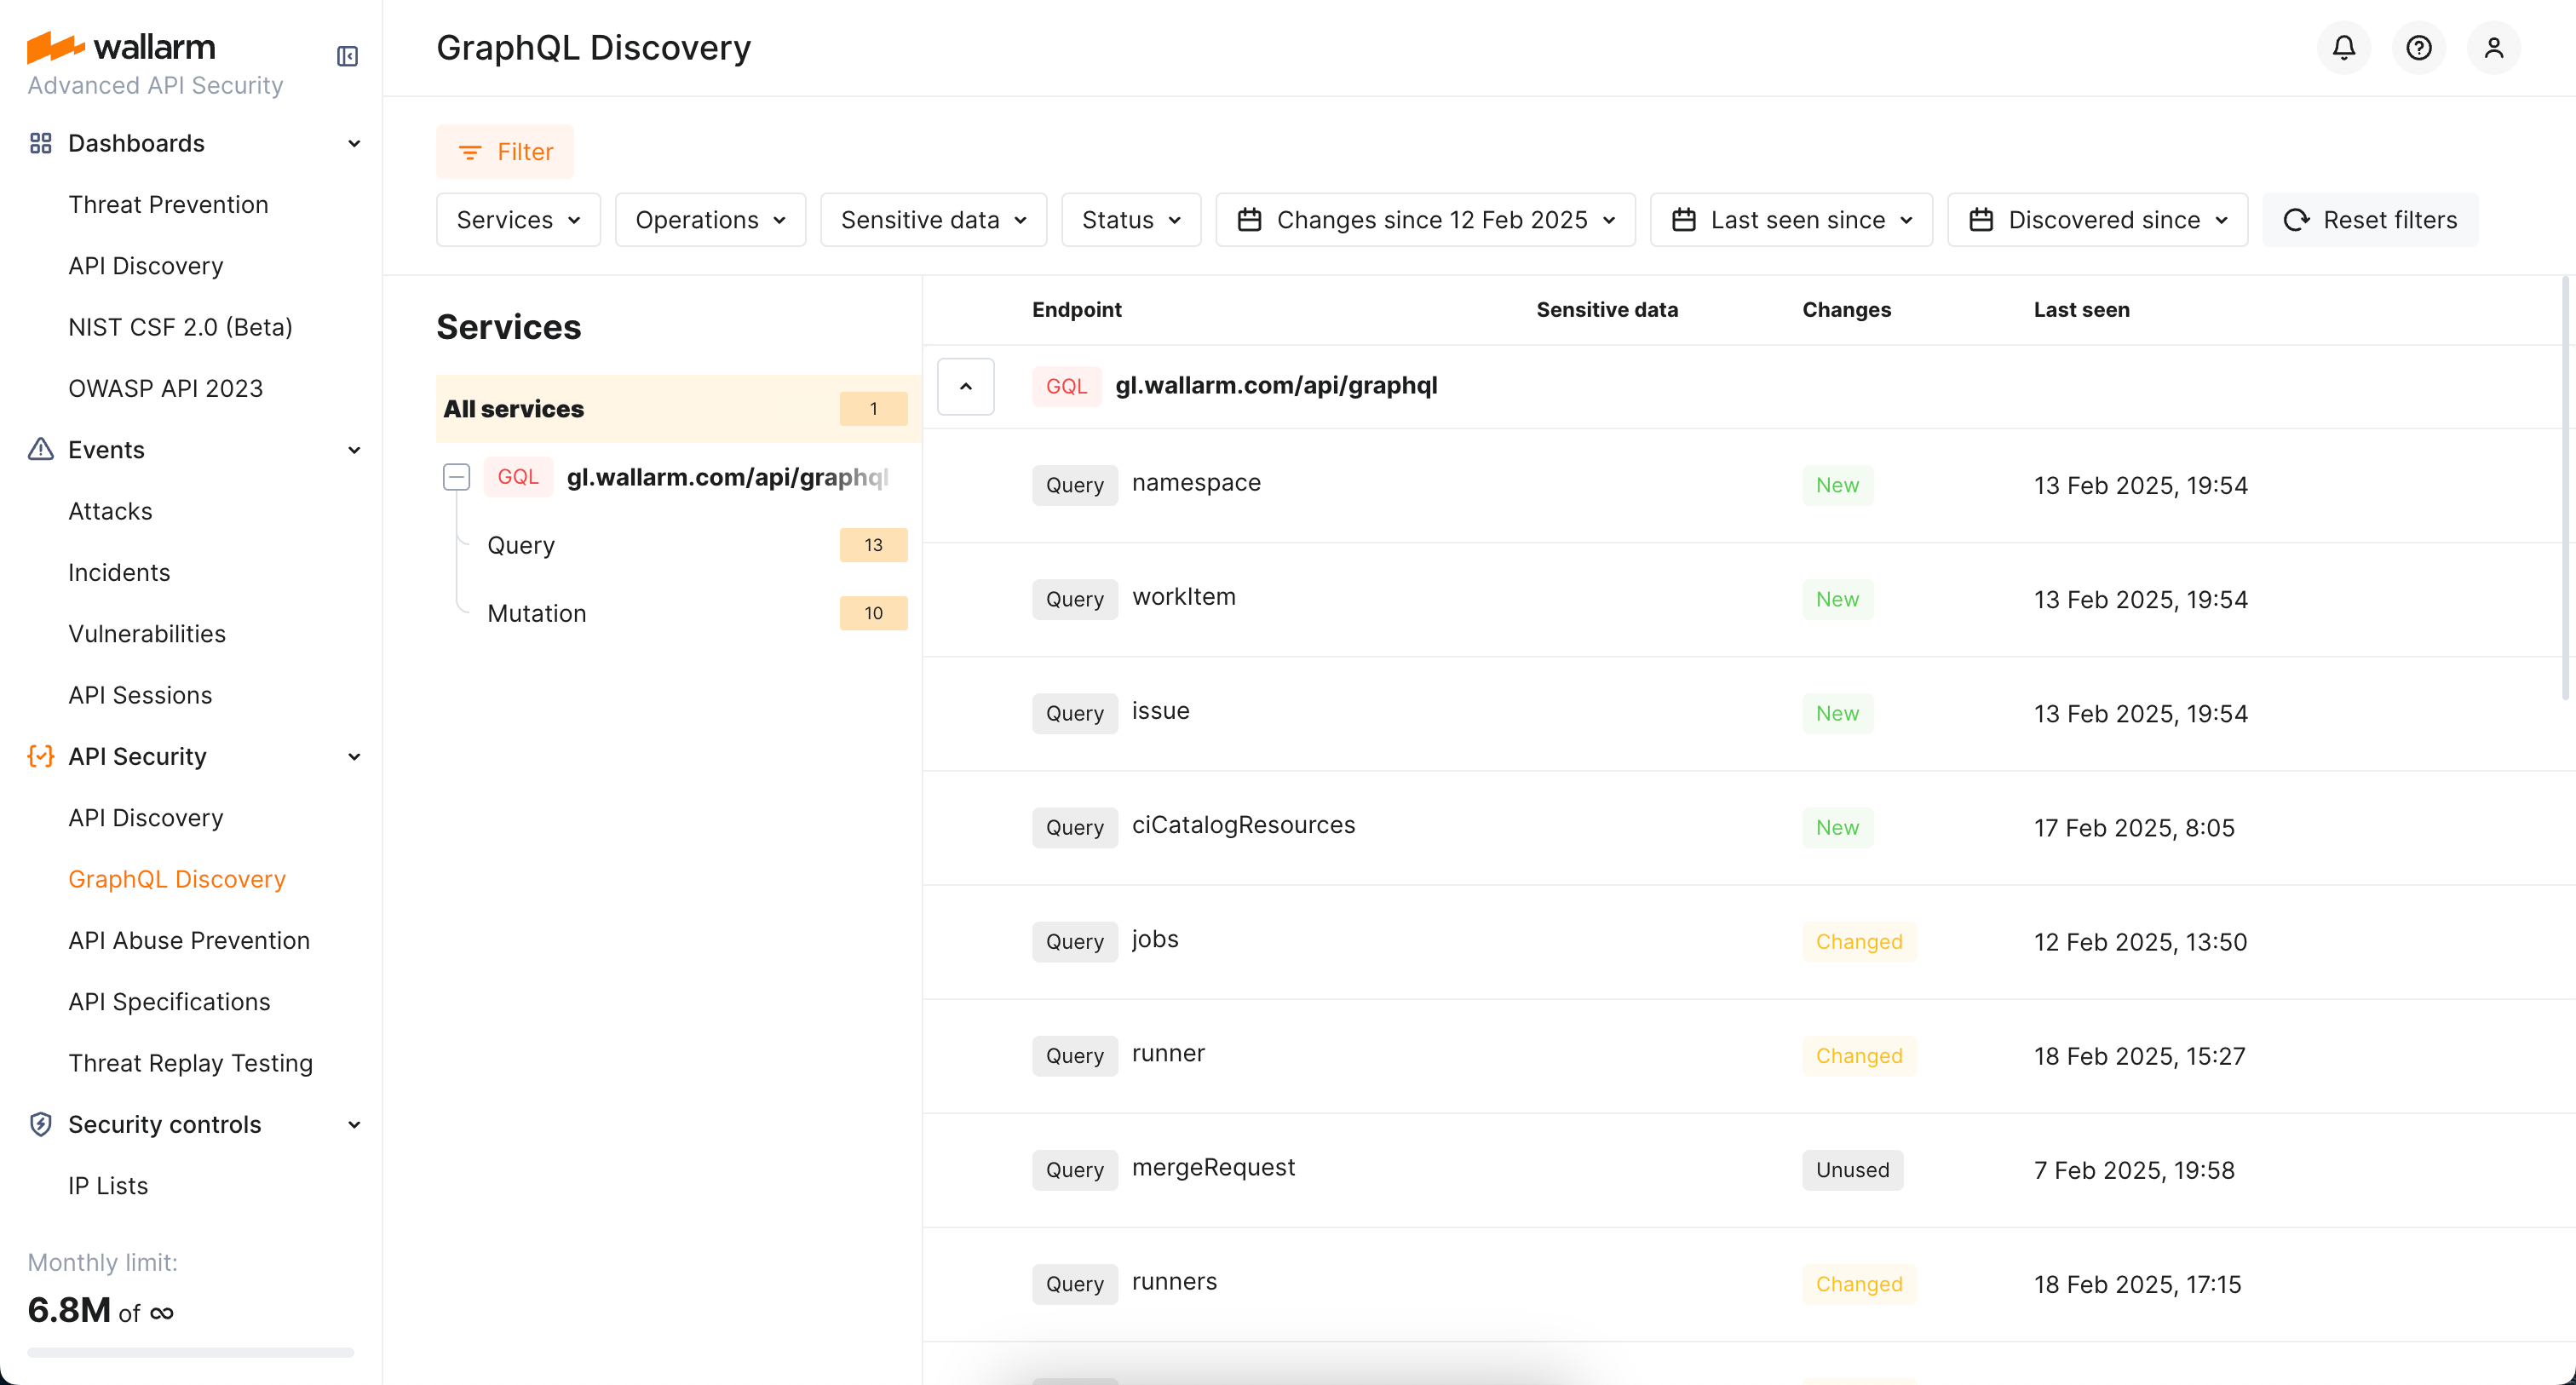Collapse the gl.wallarm.com tree node checkbox

456,477
